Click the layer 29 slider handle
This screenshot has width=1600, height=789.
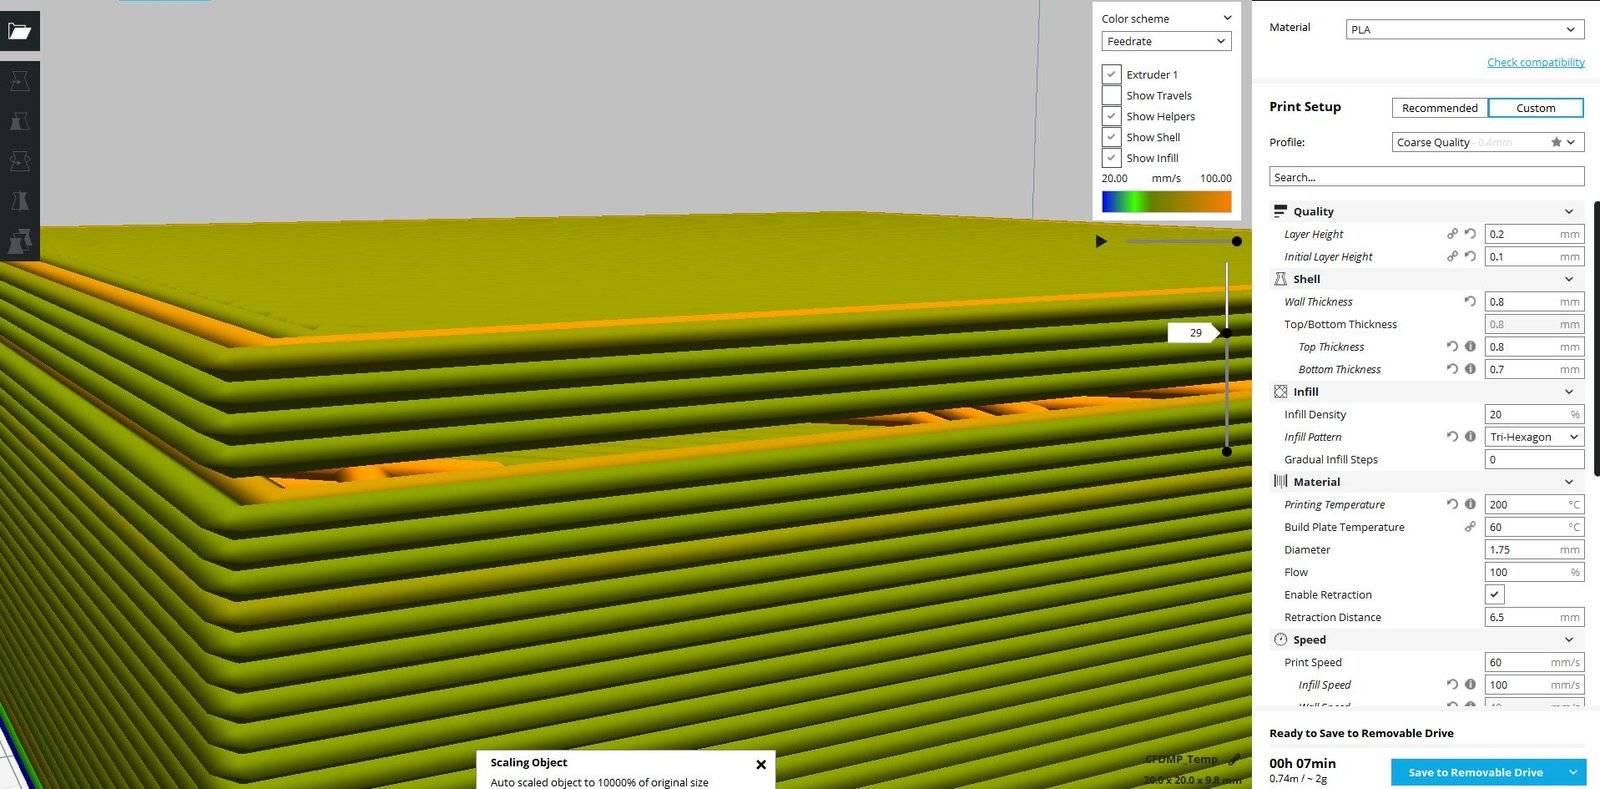(1226, 333)
